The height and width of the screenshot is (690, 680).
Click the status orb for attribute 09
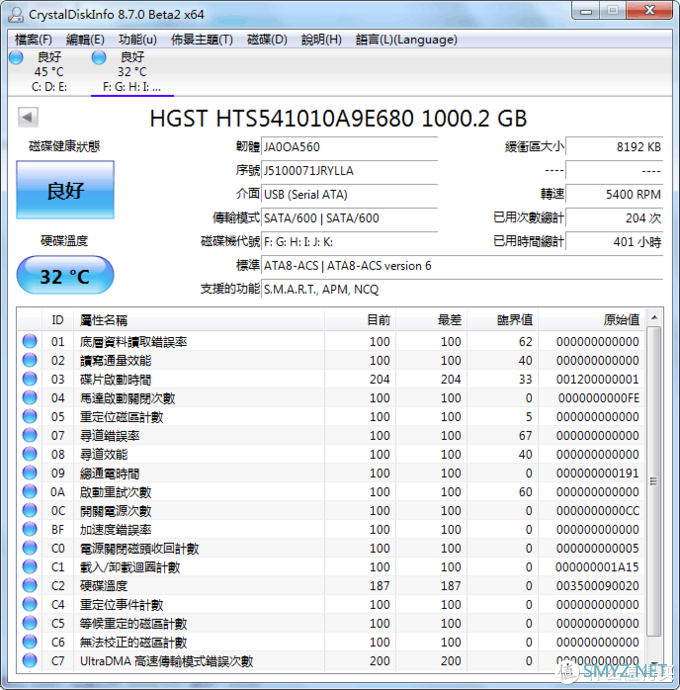(30, 473)
